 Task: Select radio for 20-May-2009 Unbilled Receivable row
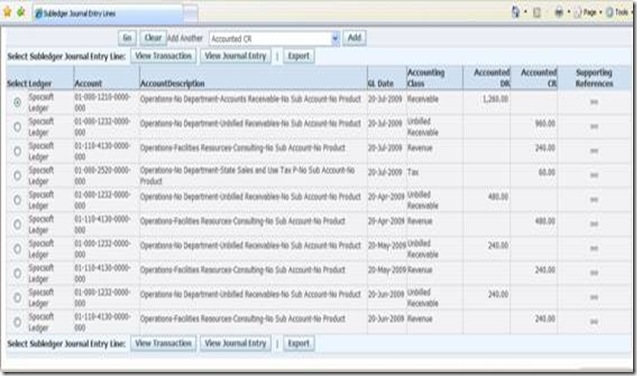pos(17,249)
